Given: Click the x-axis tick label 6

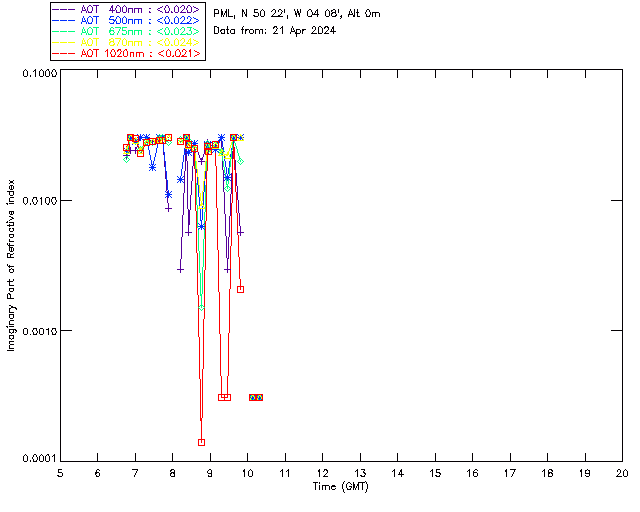Looking at the screenshot, I should [x=98, y=473].
